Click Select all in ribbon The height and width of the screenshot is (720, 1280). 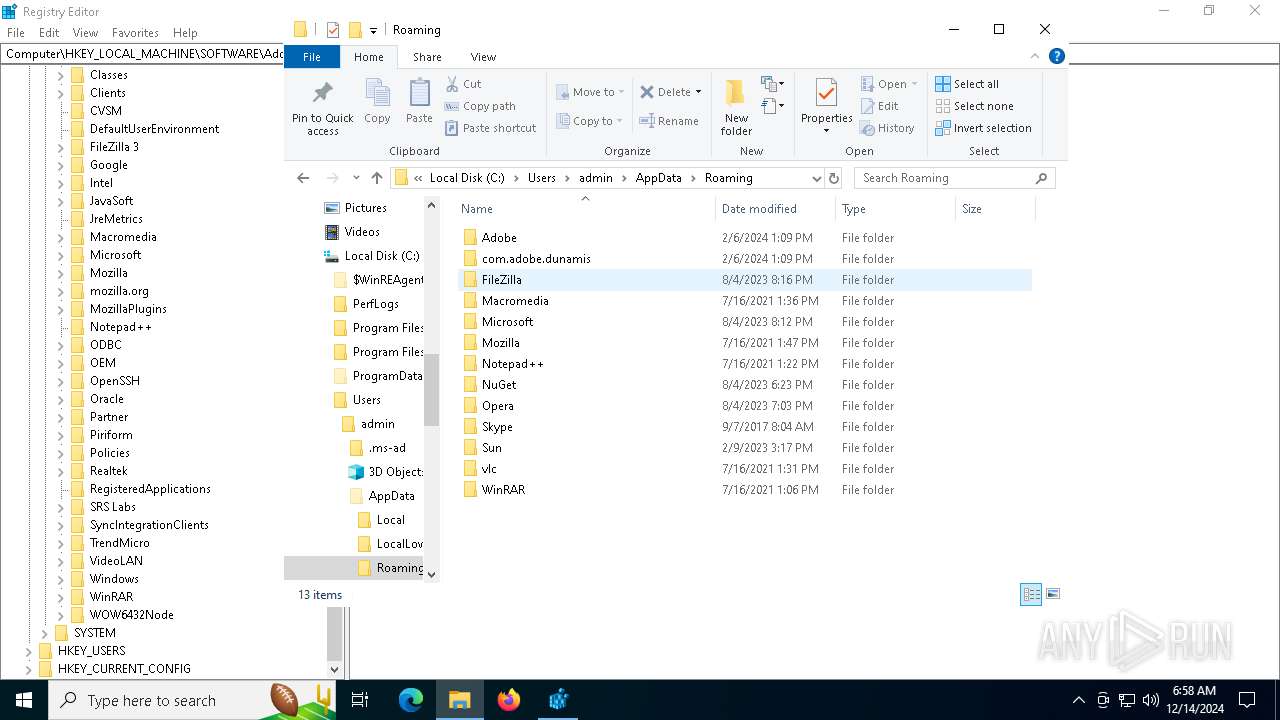point(967,84)
